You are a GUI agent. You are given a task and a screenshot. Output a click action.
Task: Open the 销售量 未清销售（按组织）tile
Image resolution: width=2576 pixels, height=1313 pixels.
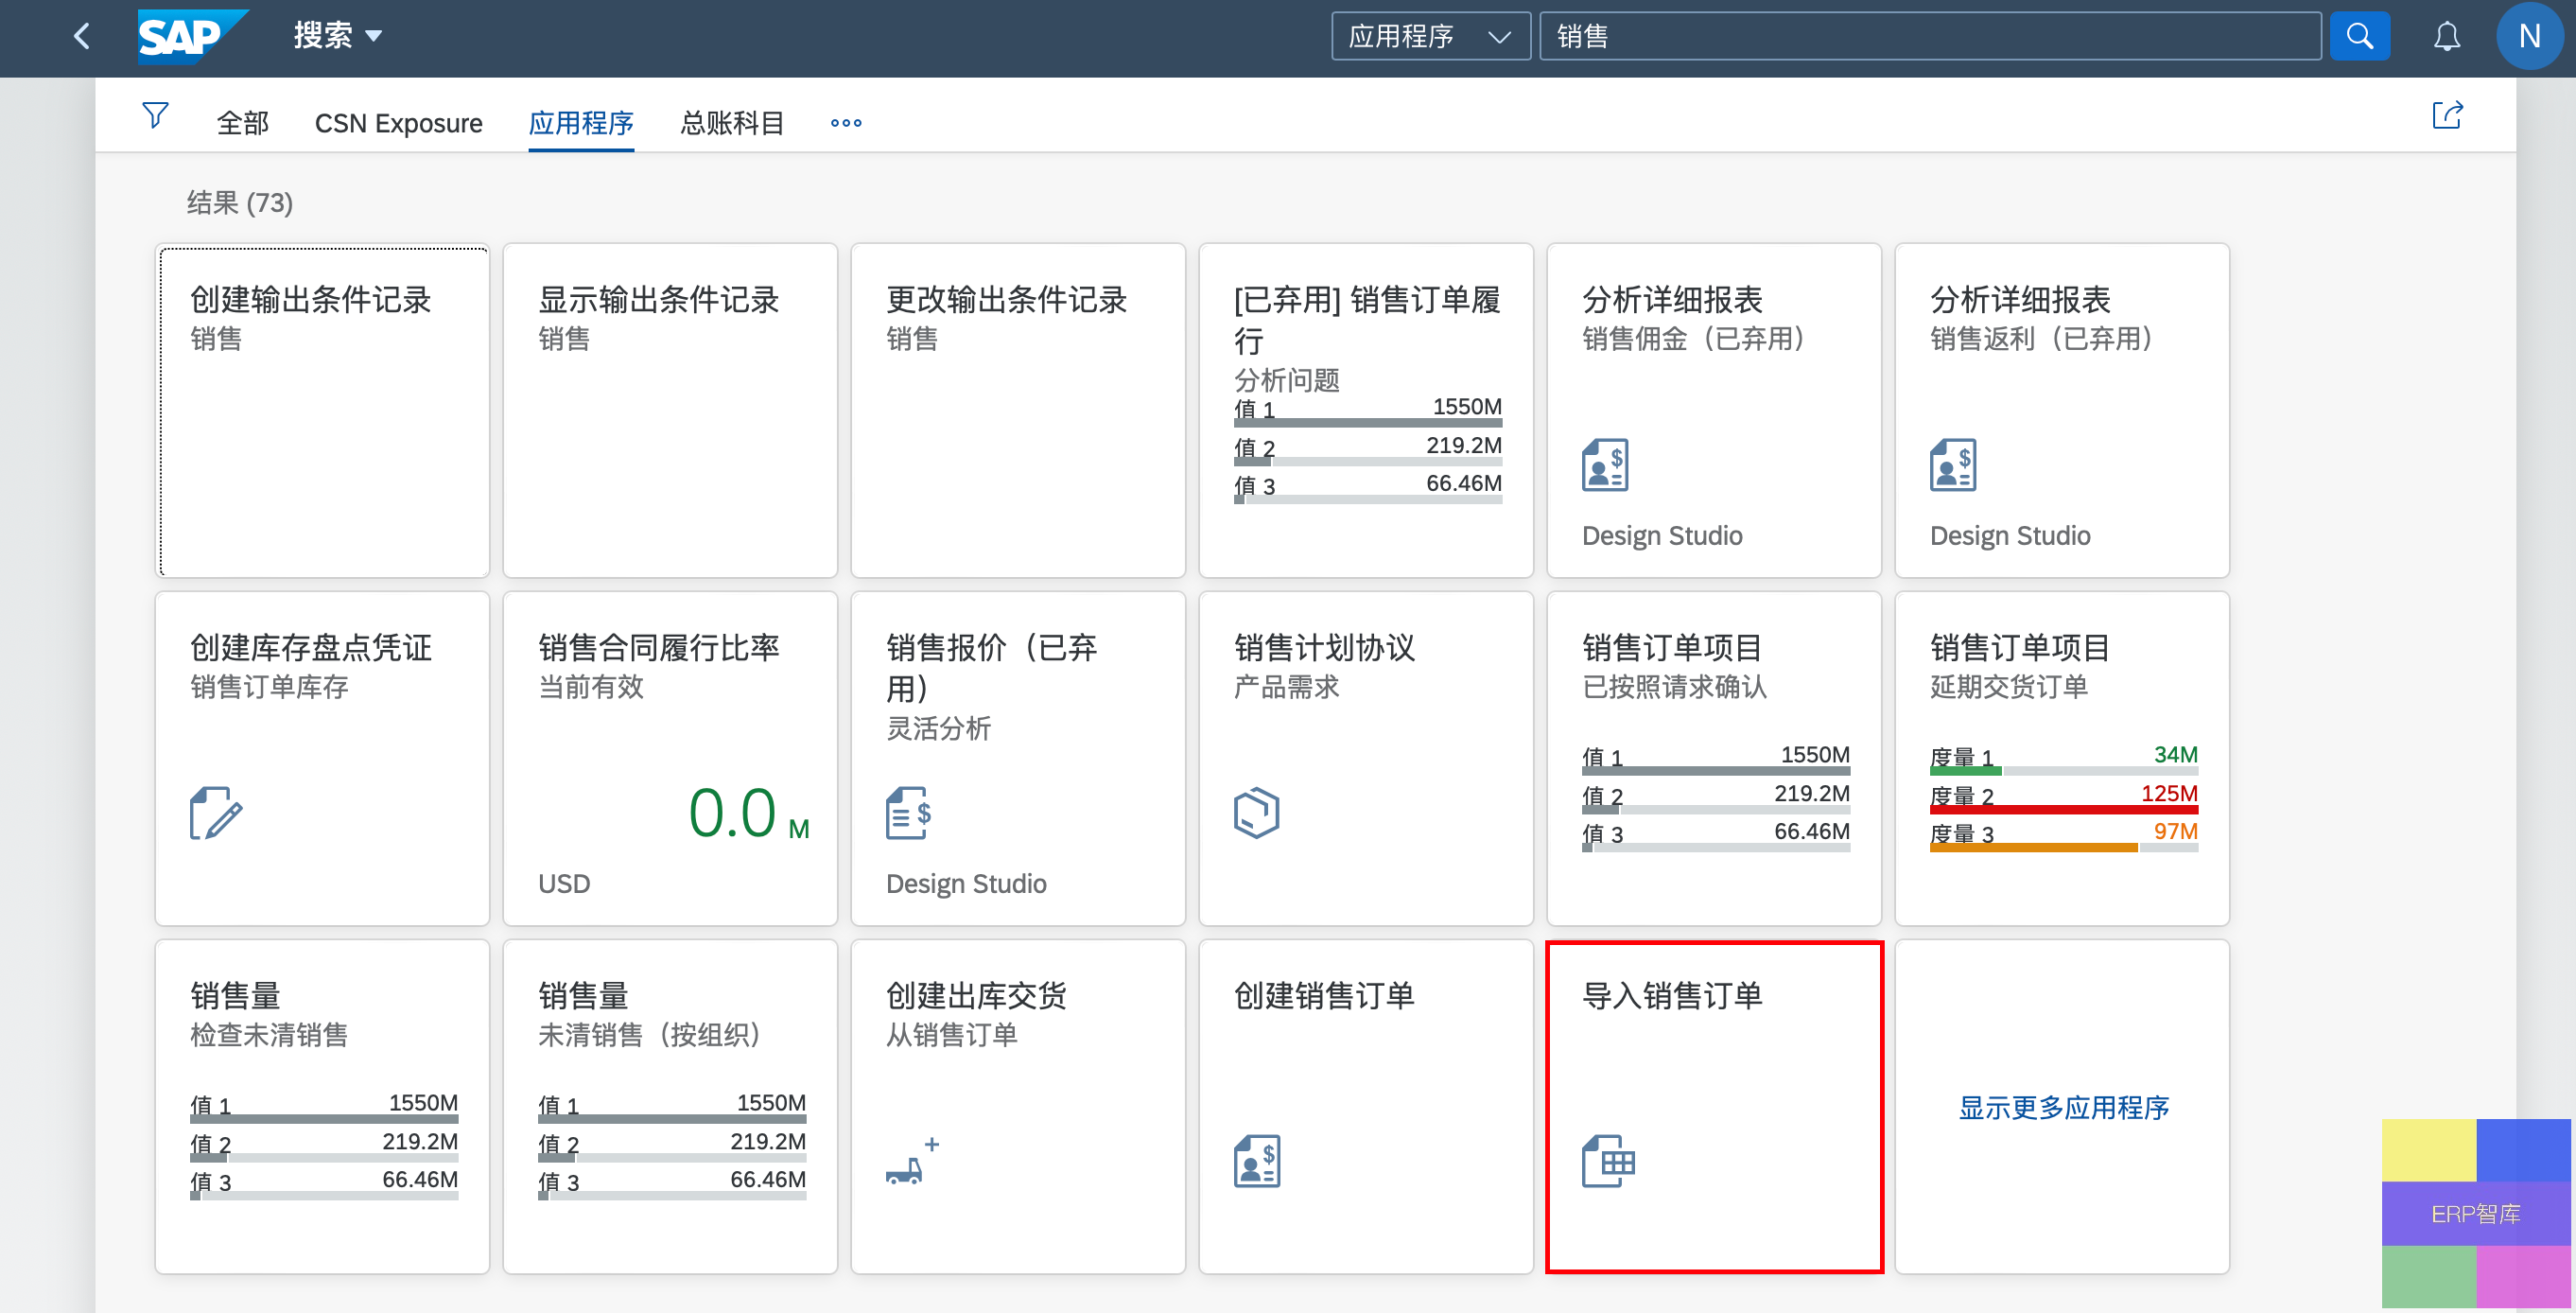pos(670,1106)
